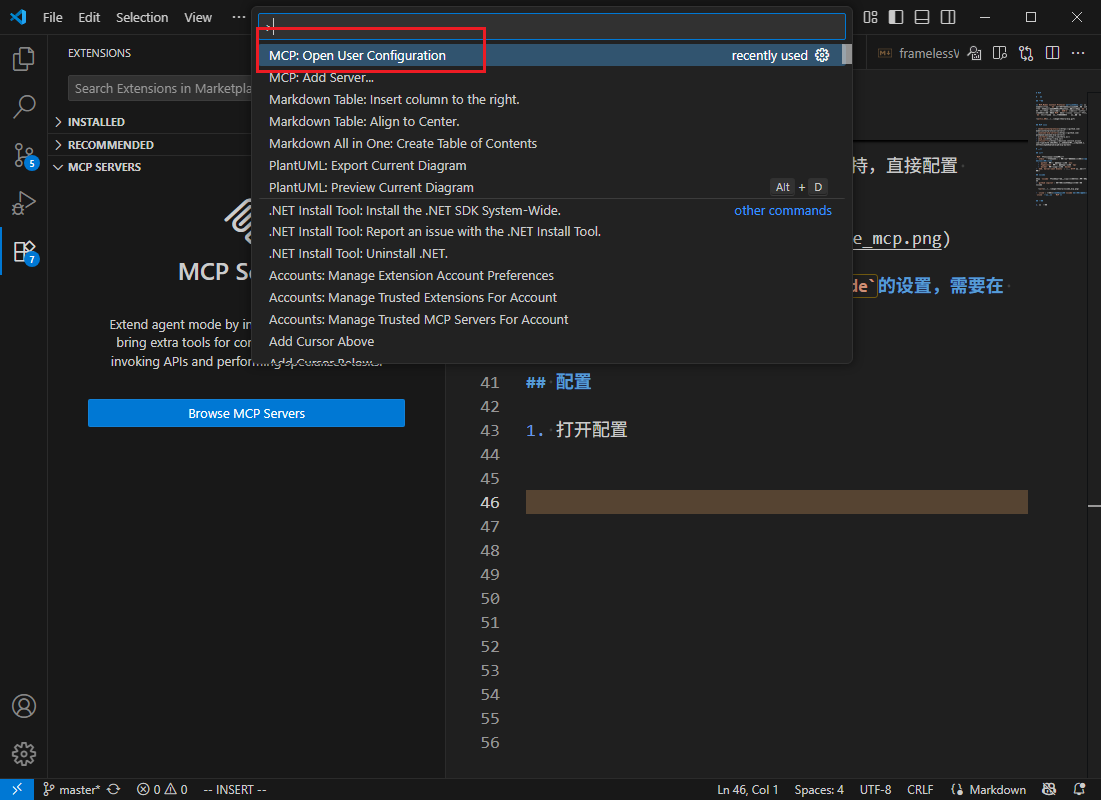This screenshot has height=800, width=1101.
Task: Open the Accounts menu icon
Action: click(x=24, y=706)
